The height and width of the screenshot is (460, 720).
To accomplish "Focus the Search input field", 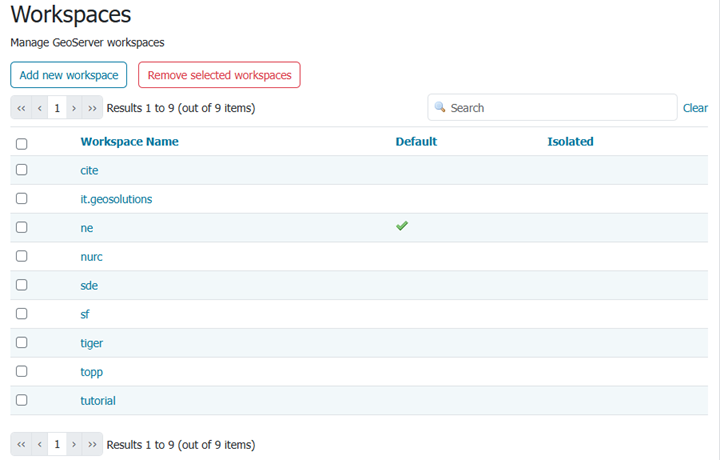I will (560, 108).
